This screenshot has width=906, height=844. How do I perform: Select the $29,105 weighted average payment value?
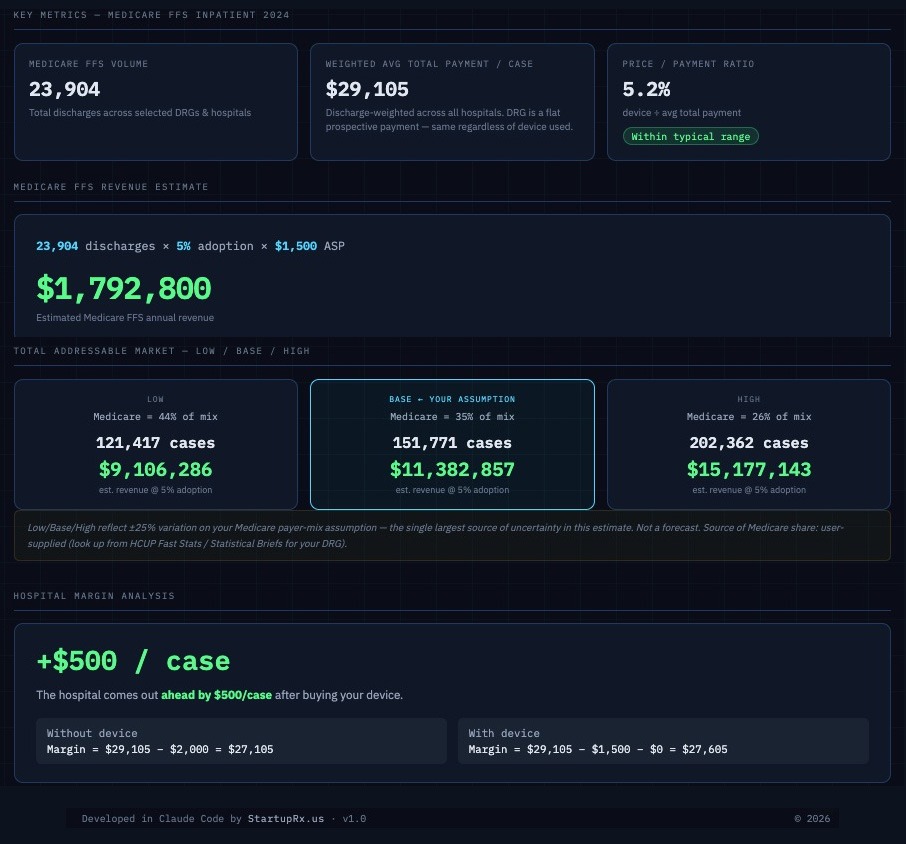(x=367, y=89)
